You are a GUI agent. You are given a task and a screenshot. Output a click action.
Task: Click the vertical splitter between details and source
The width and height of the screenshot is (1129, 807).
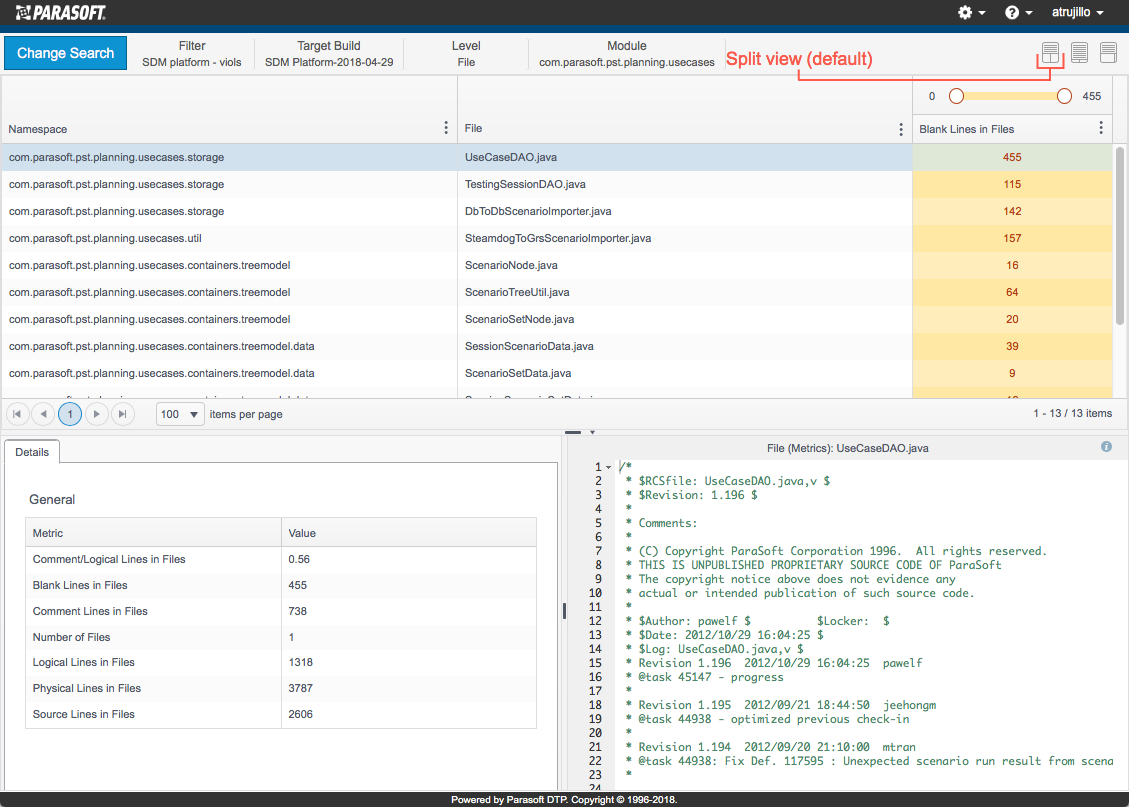[x=564, y=611]
